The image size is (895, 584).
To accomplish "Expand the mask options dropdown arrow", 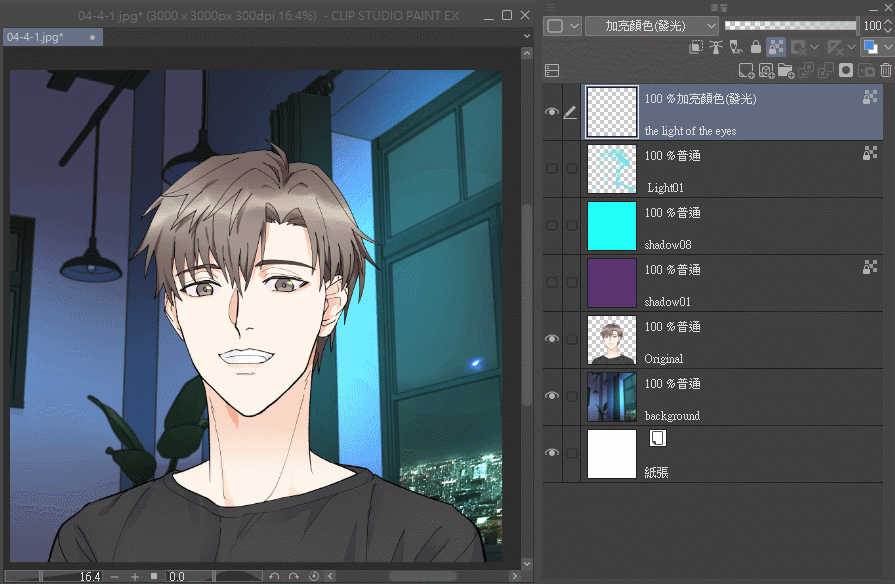I will click(815, 47).
